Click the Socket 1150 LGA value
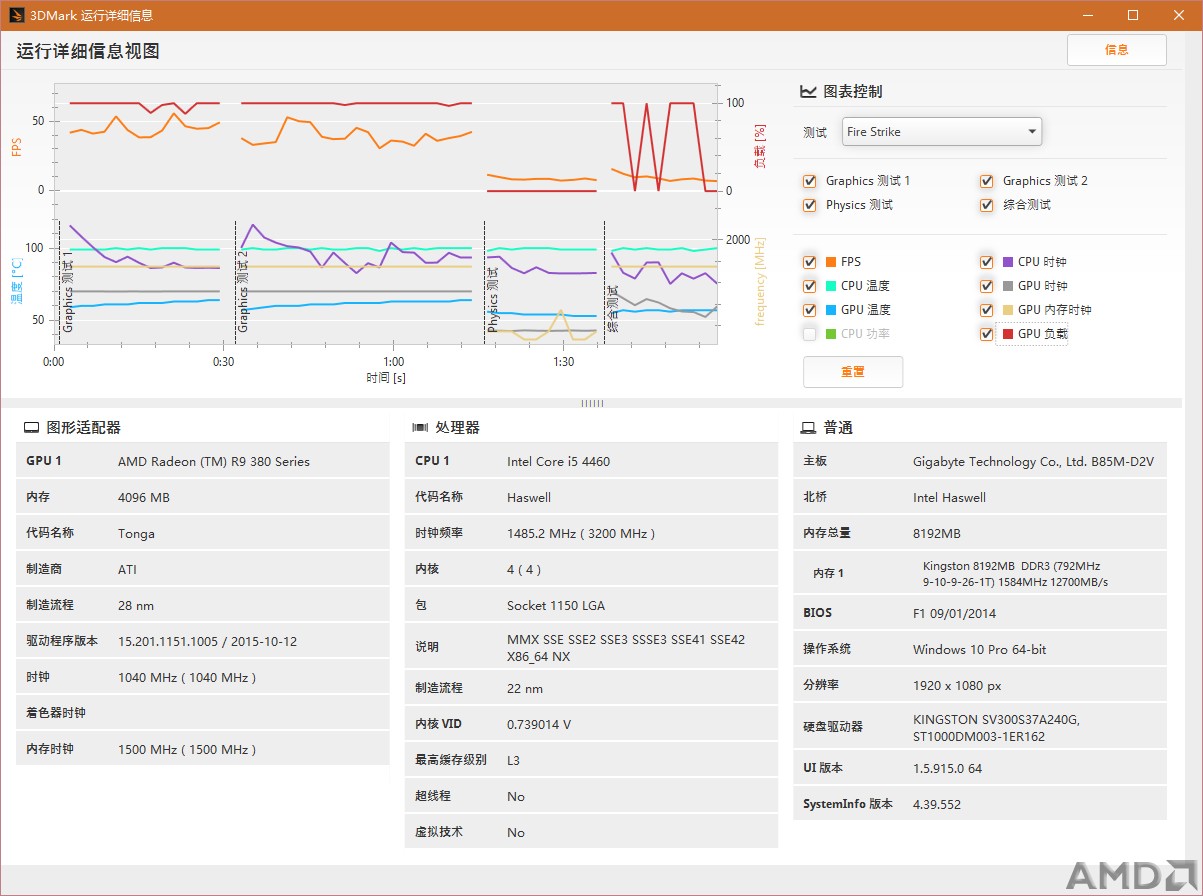The image size is (1203, 896). pos(556,605)
